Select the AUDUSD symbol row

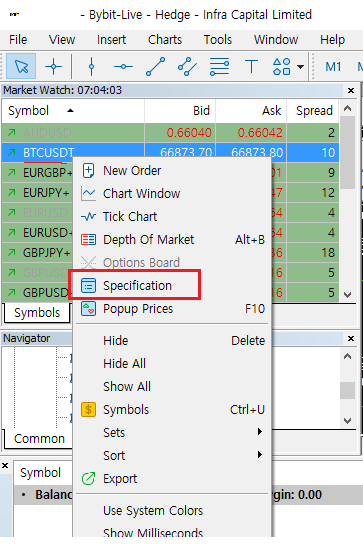(x=170, y=132)
